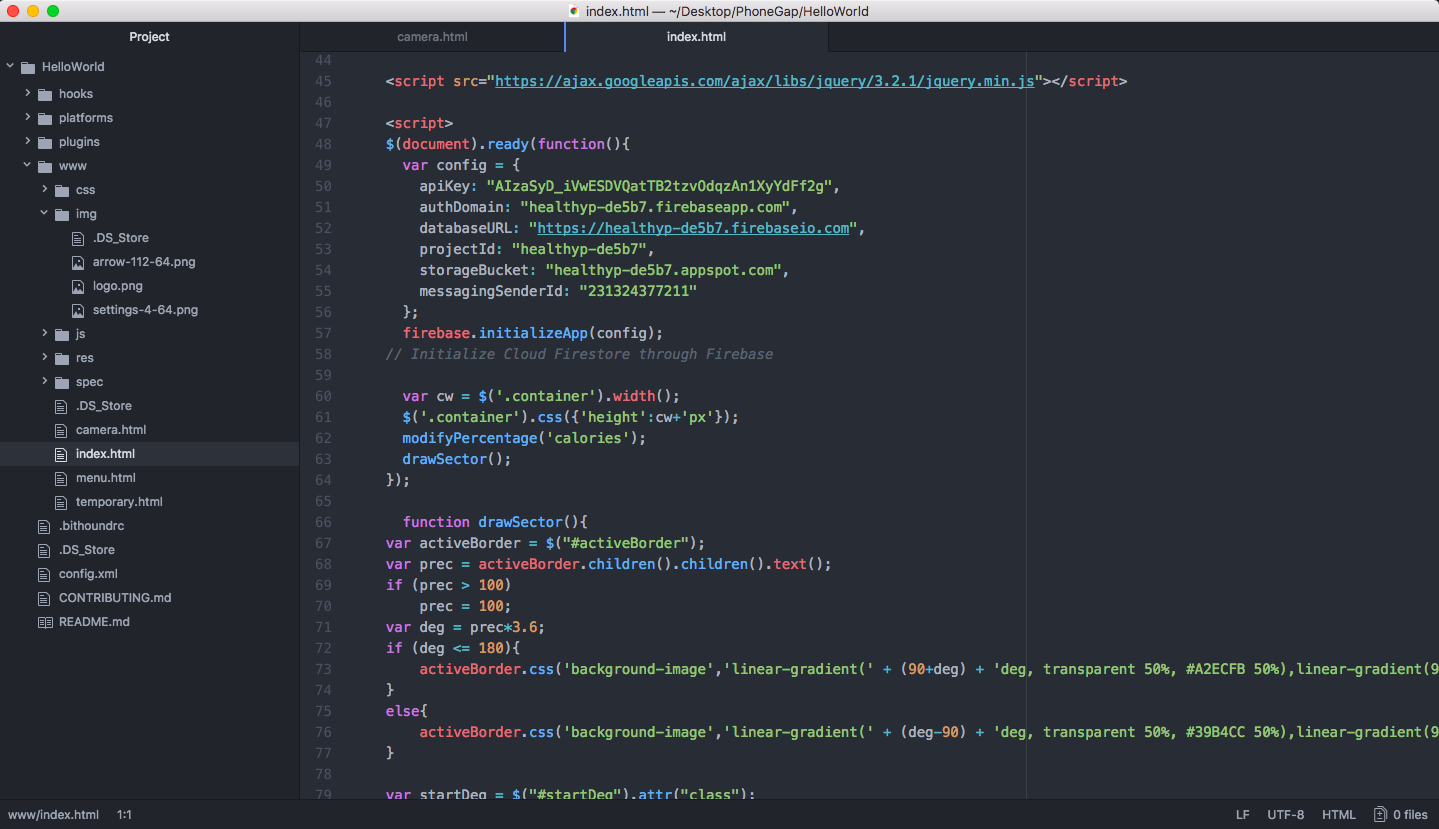Expand the platforms folder chevron
This screenshot has height=829, width=1439.
click(28, 117)
